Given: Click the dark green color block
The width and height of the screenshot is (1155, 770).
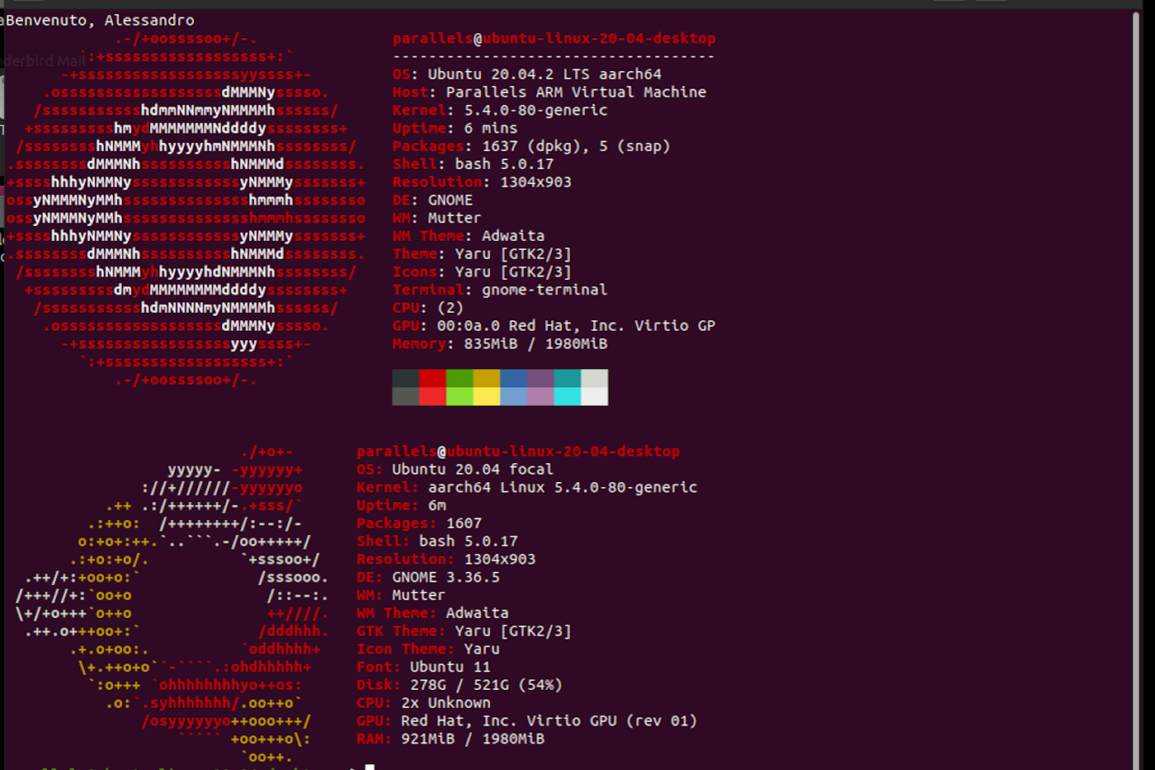Looking at the screenshot, I should 460,378.
